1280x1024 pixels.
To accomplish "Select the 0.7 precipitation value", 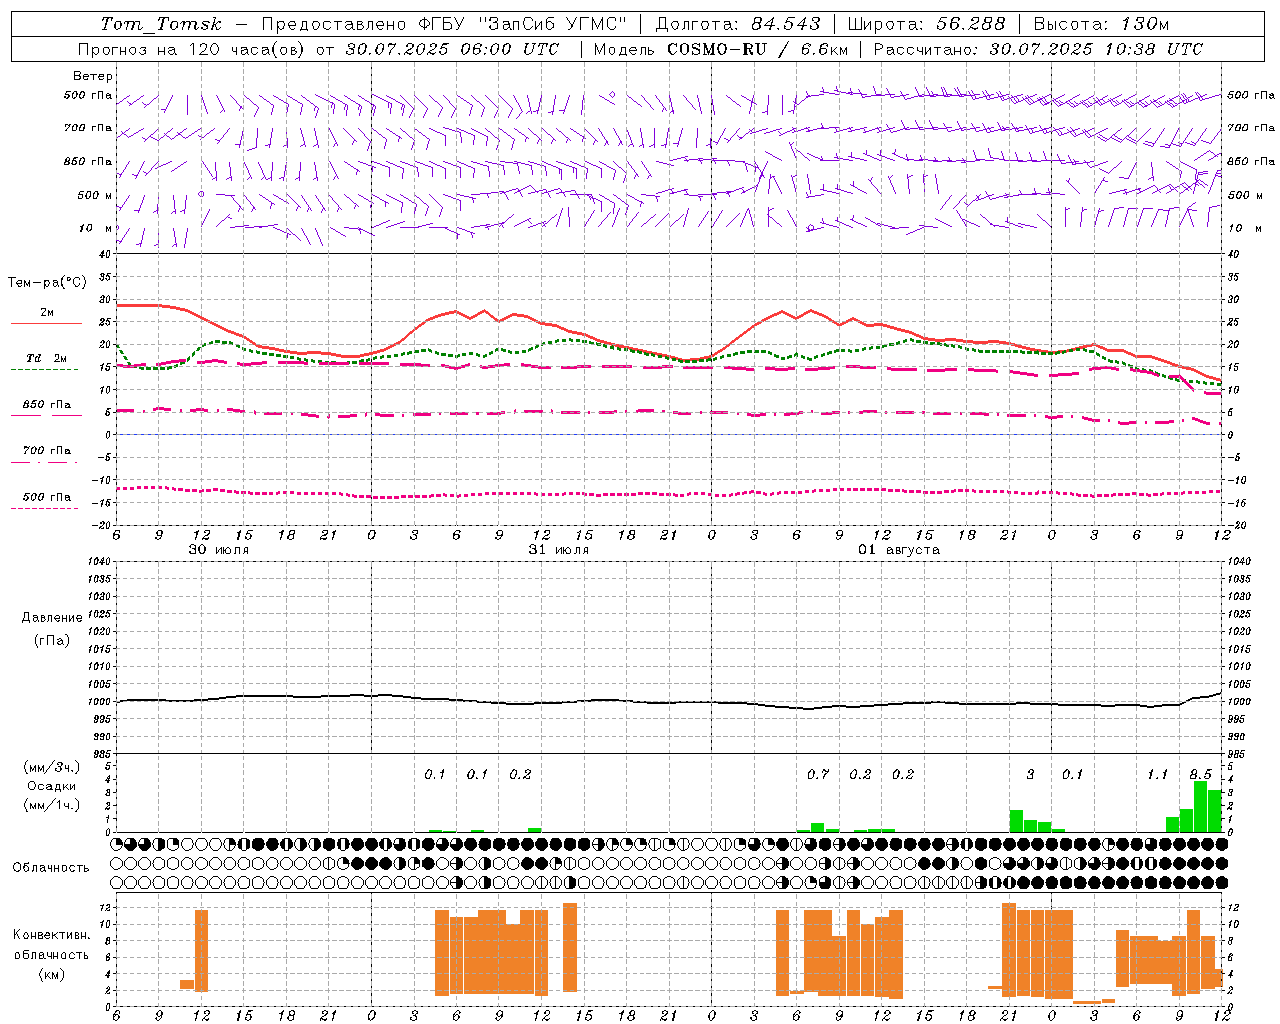I will 818,775.
